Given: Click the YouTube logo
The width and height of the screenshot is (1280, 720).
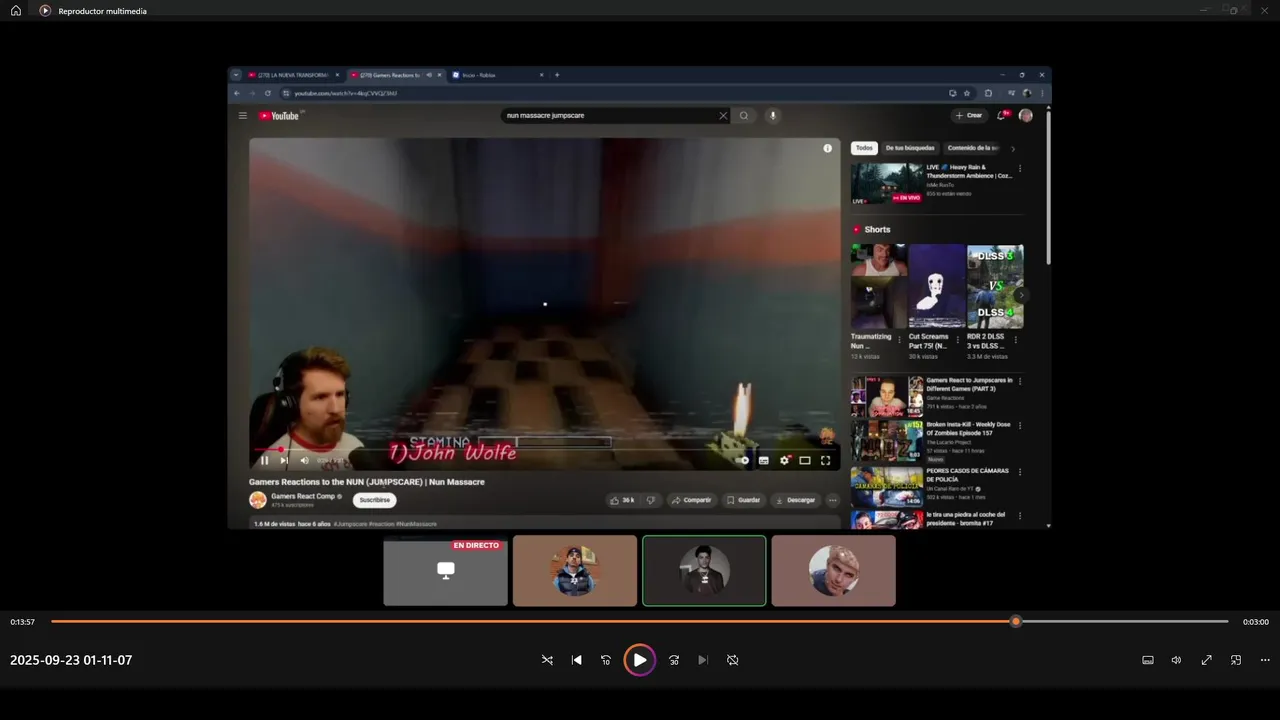Looking at the screenshot, I should pos(279,115).
